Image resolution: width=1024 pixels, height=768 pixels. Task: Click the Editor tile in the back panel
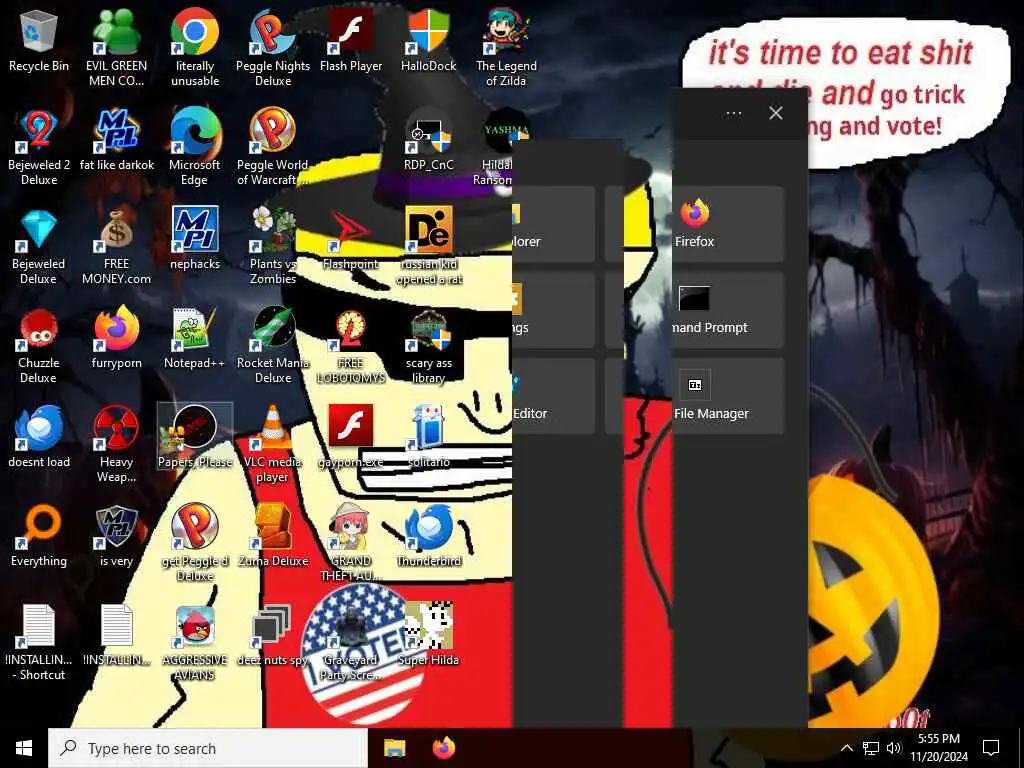553,396
